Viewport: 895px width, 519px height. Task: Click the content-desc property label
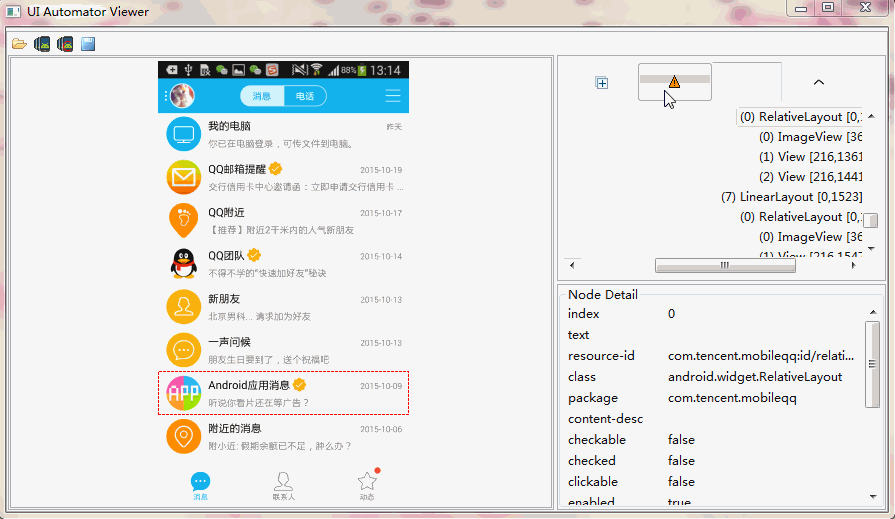pos(605,419)
